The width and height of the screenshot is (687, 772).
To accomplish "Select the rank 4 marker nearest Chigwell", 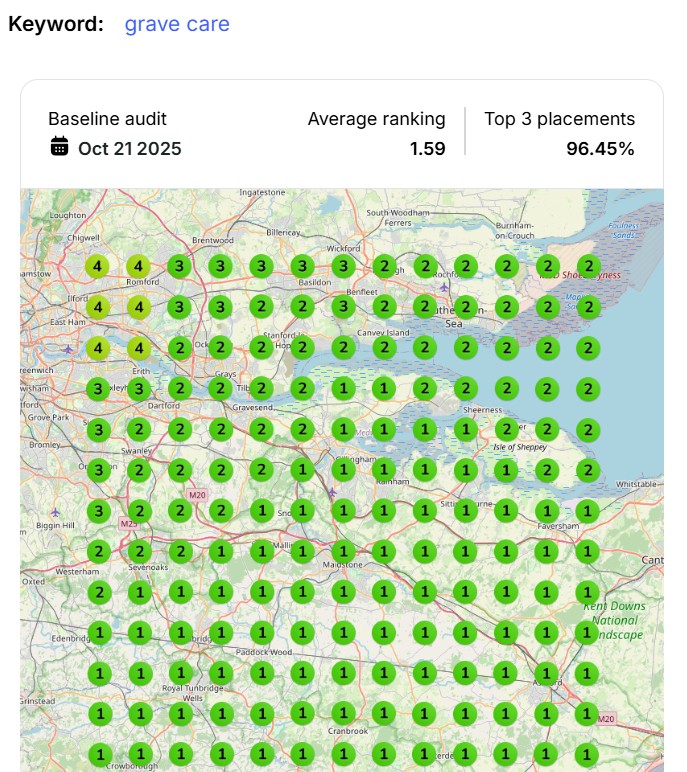I will [97, 266].
